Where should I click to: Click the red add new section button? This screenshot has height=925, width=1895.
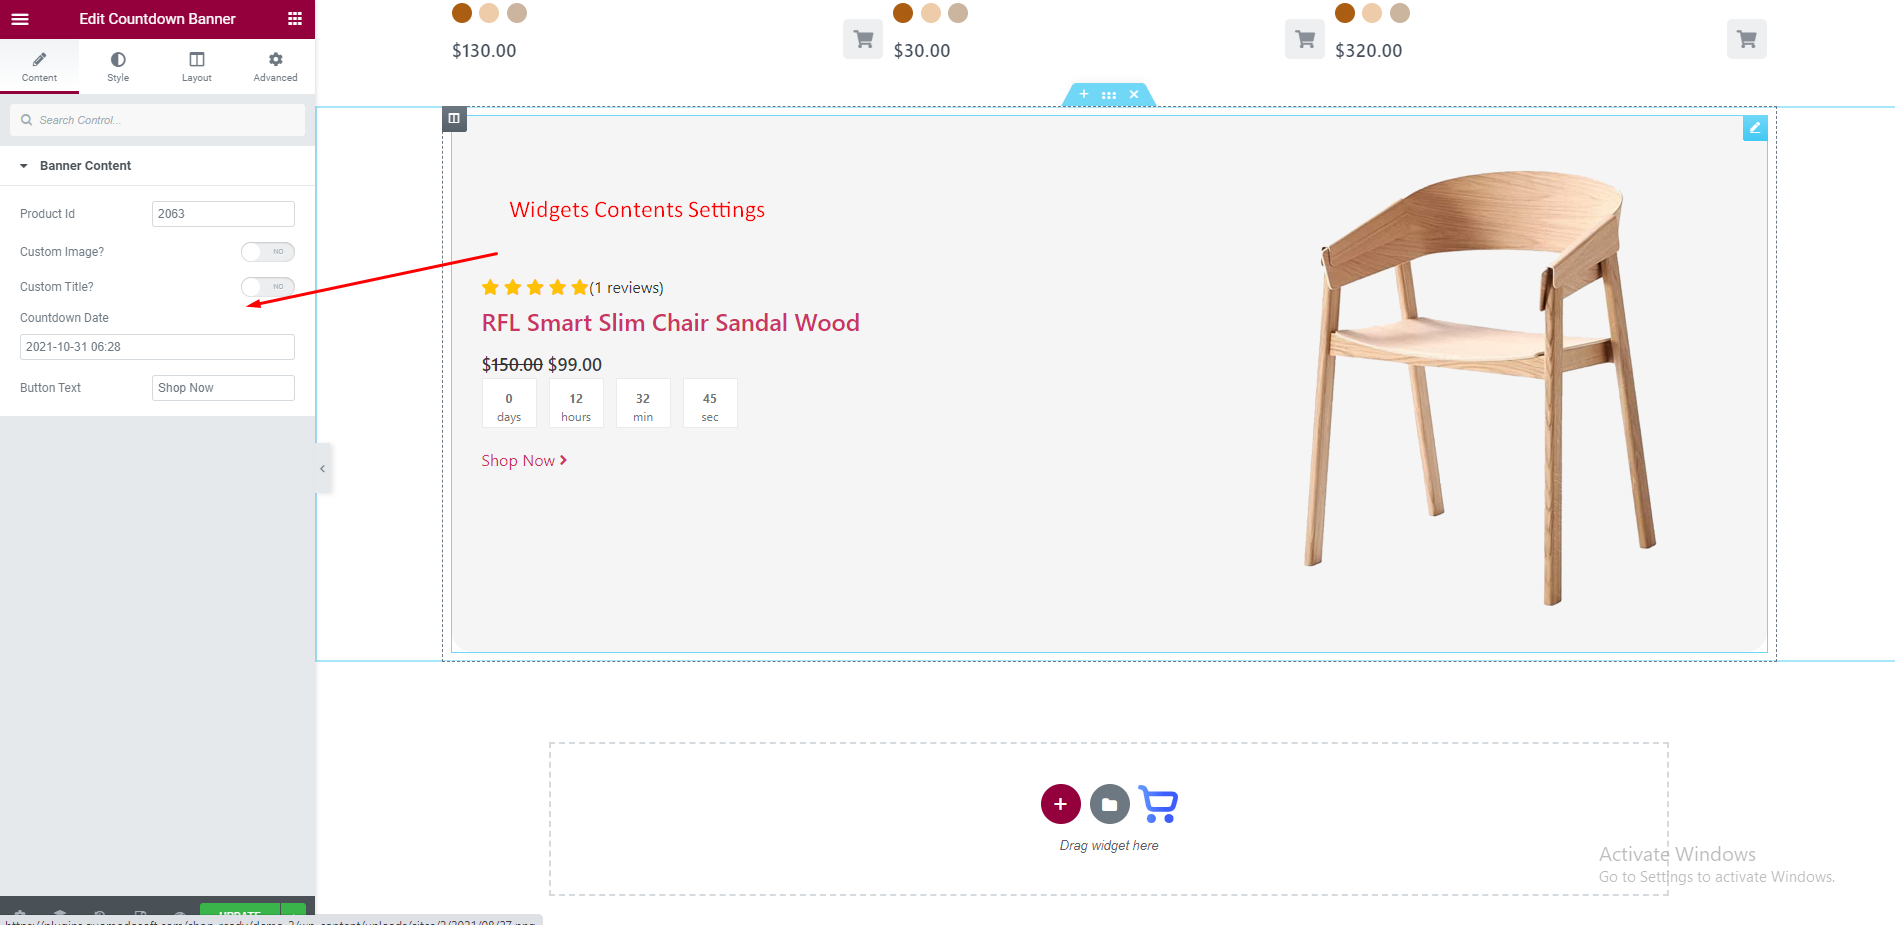coord(1060,804)
